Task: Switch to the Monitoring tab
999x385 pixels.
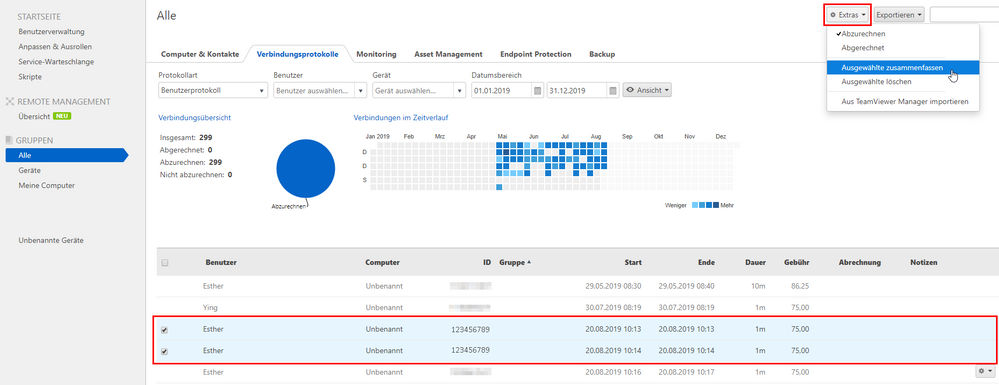Action: point(377,54)
